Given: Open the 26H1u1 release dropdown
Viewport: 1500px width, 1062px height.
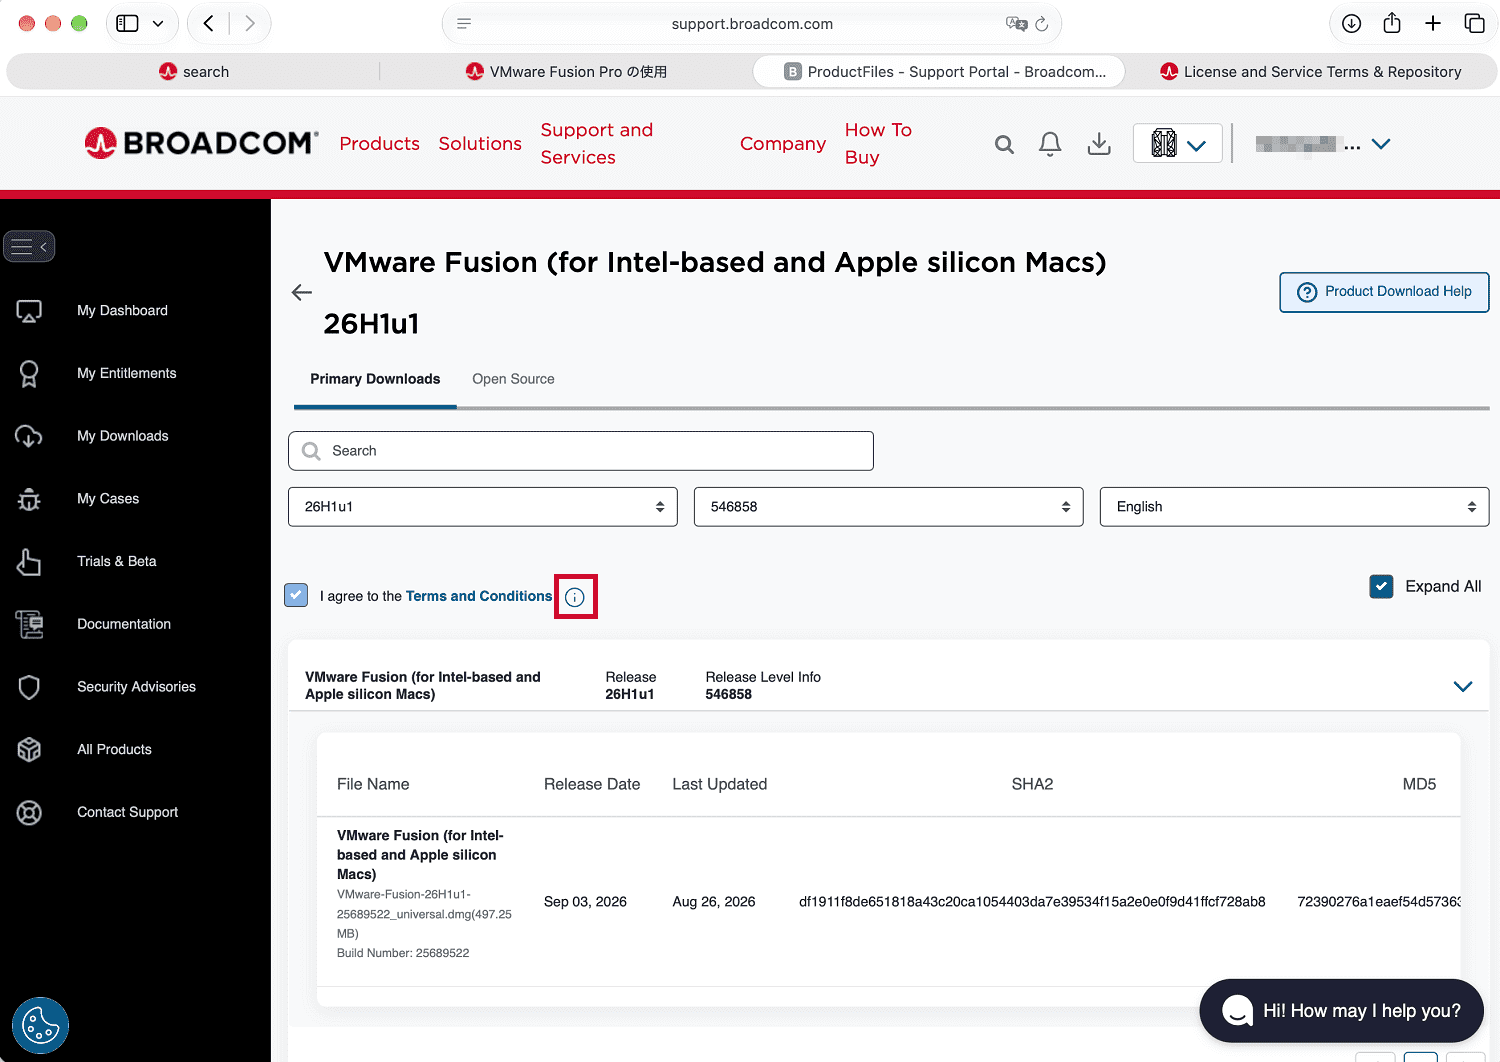Looking at the screenshot, I should (x=483, y=507).
